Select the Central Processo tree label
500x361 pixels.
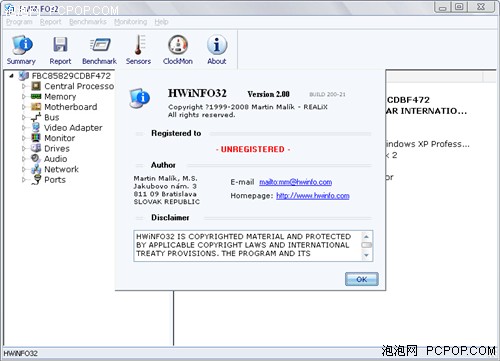[x=79, y=86]
